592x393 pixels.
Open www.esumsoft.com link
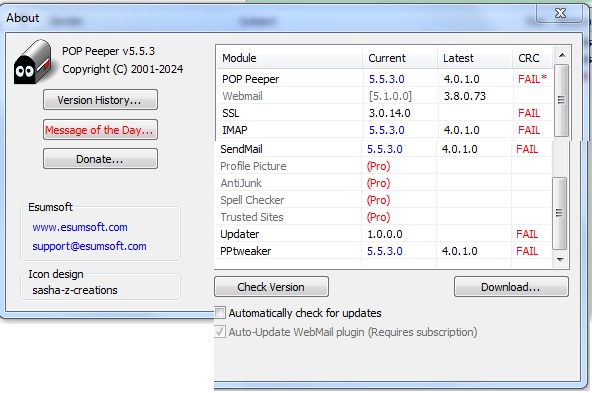80,227
